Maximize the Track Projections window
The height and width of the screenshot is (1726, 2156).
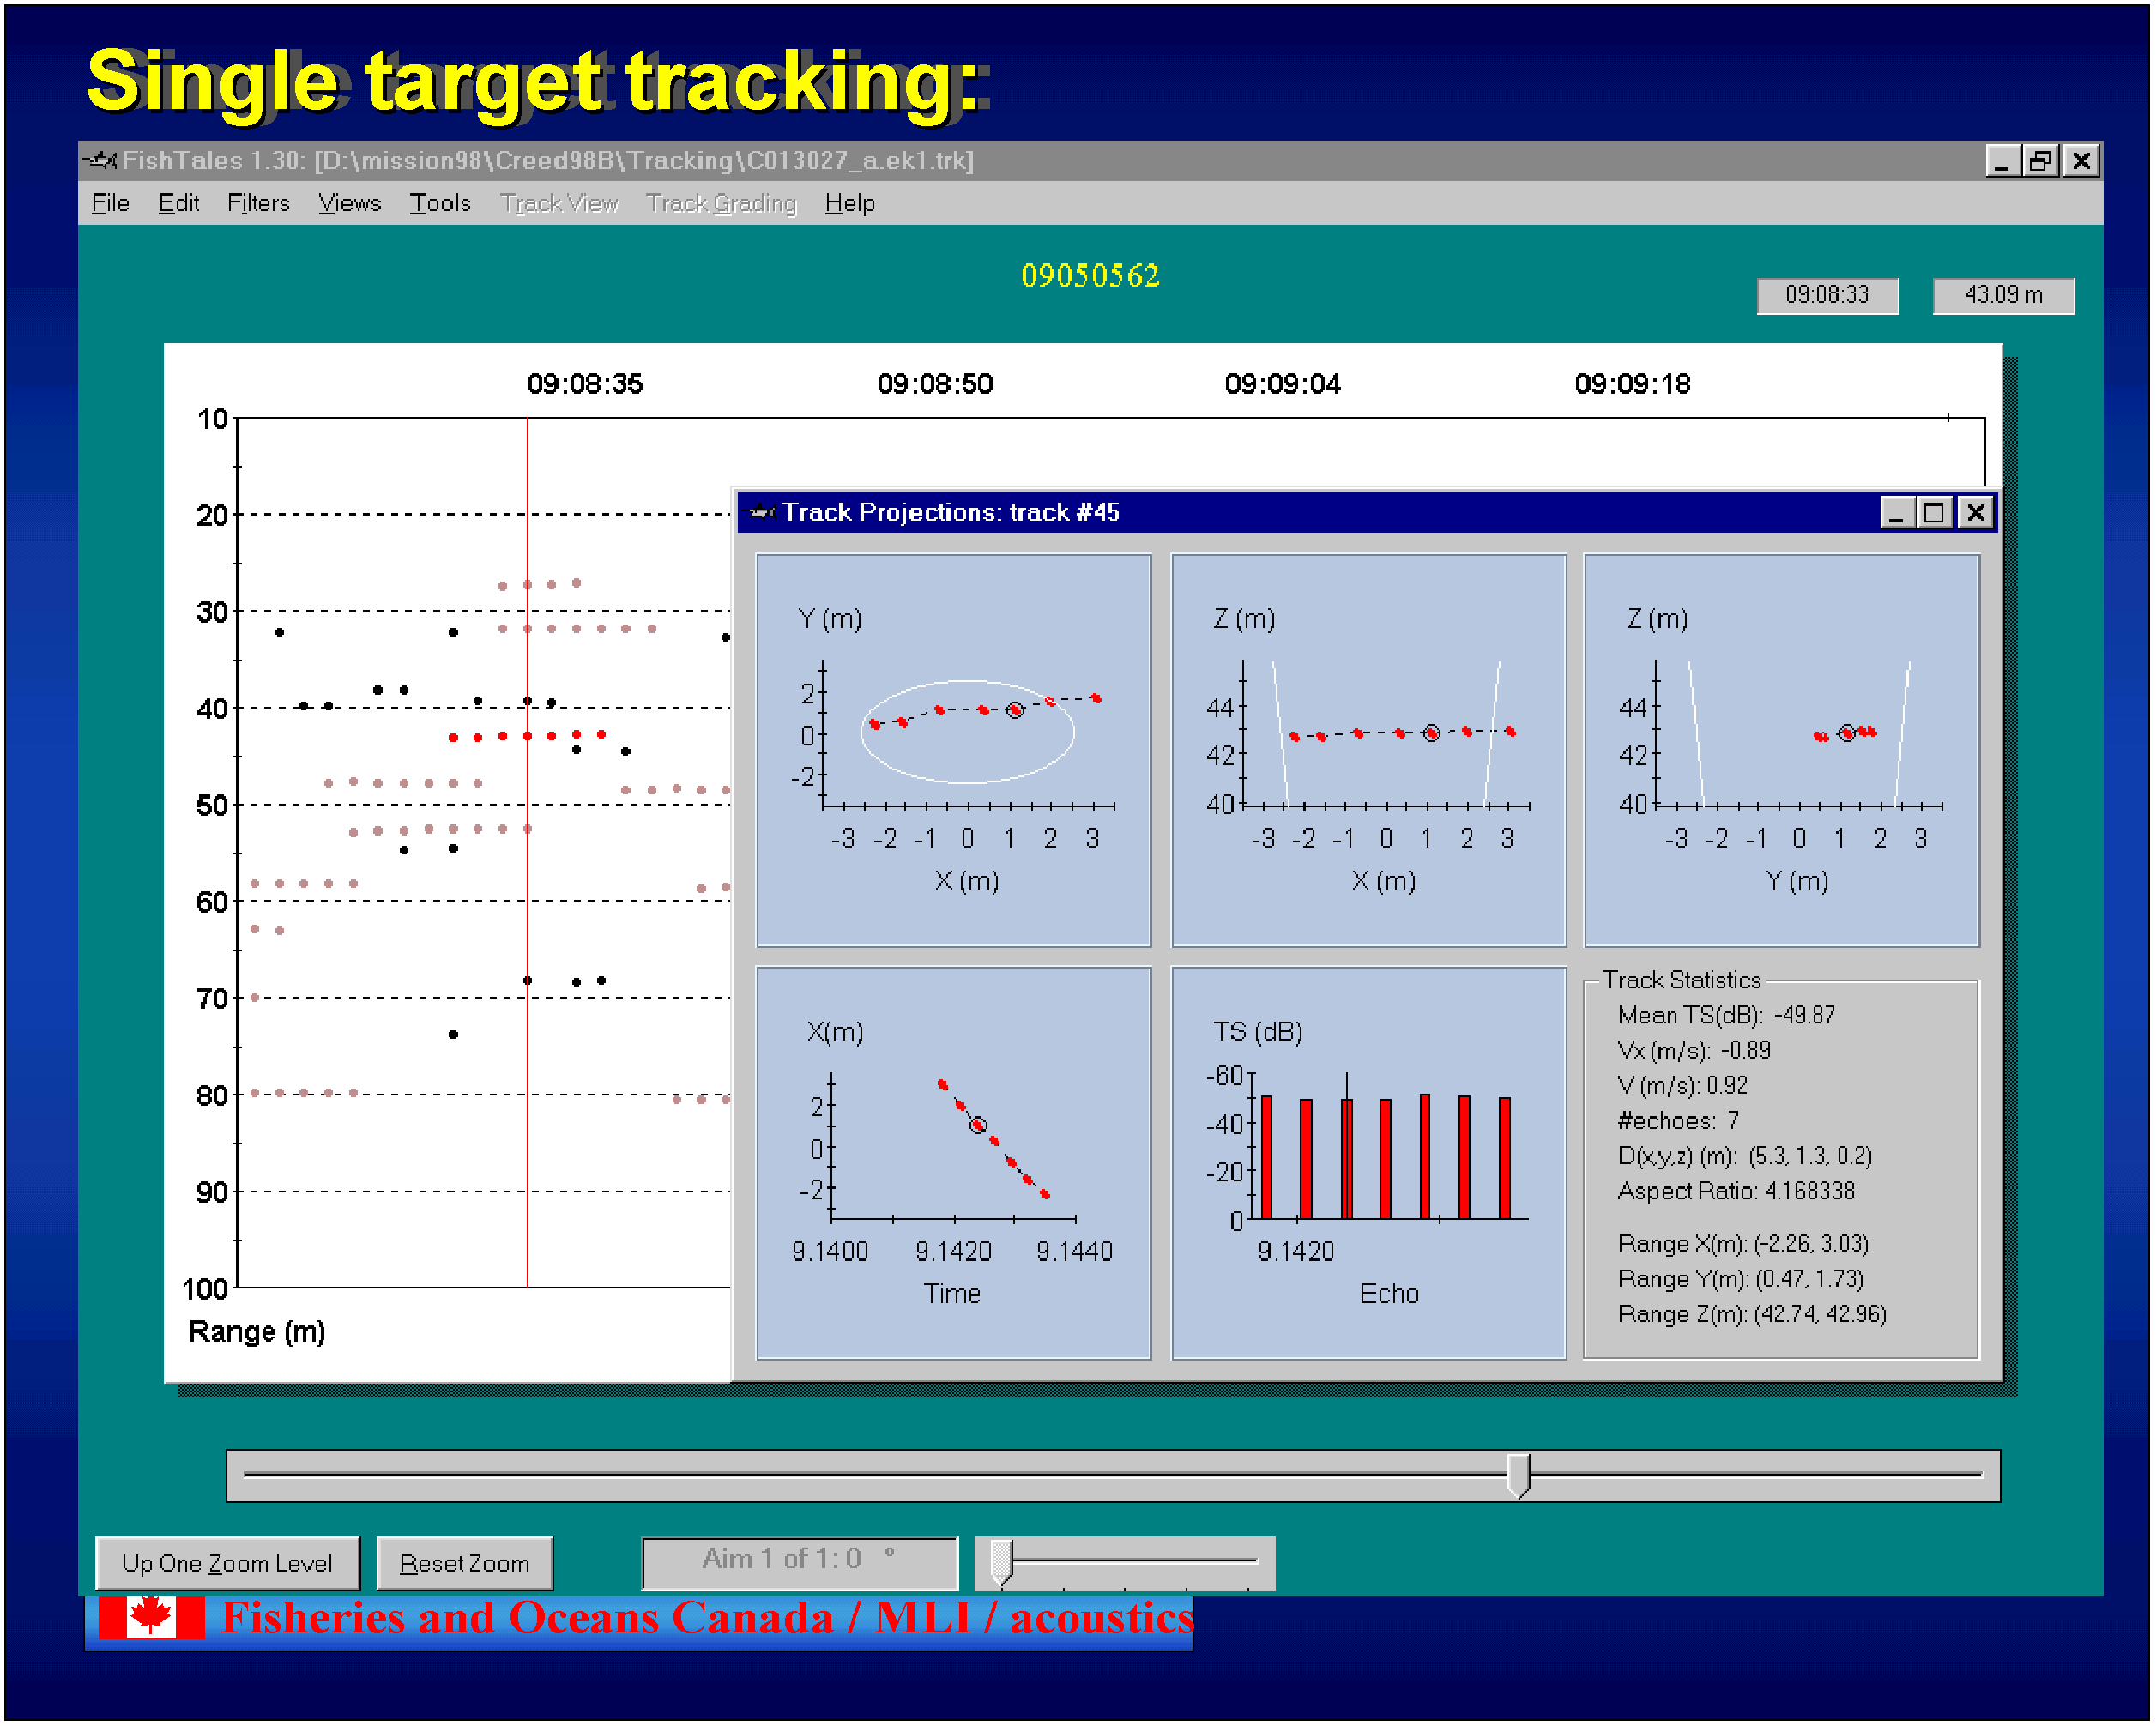click(x=1934, y=513)
